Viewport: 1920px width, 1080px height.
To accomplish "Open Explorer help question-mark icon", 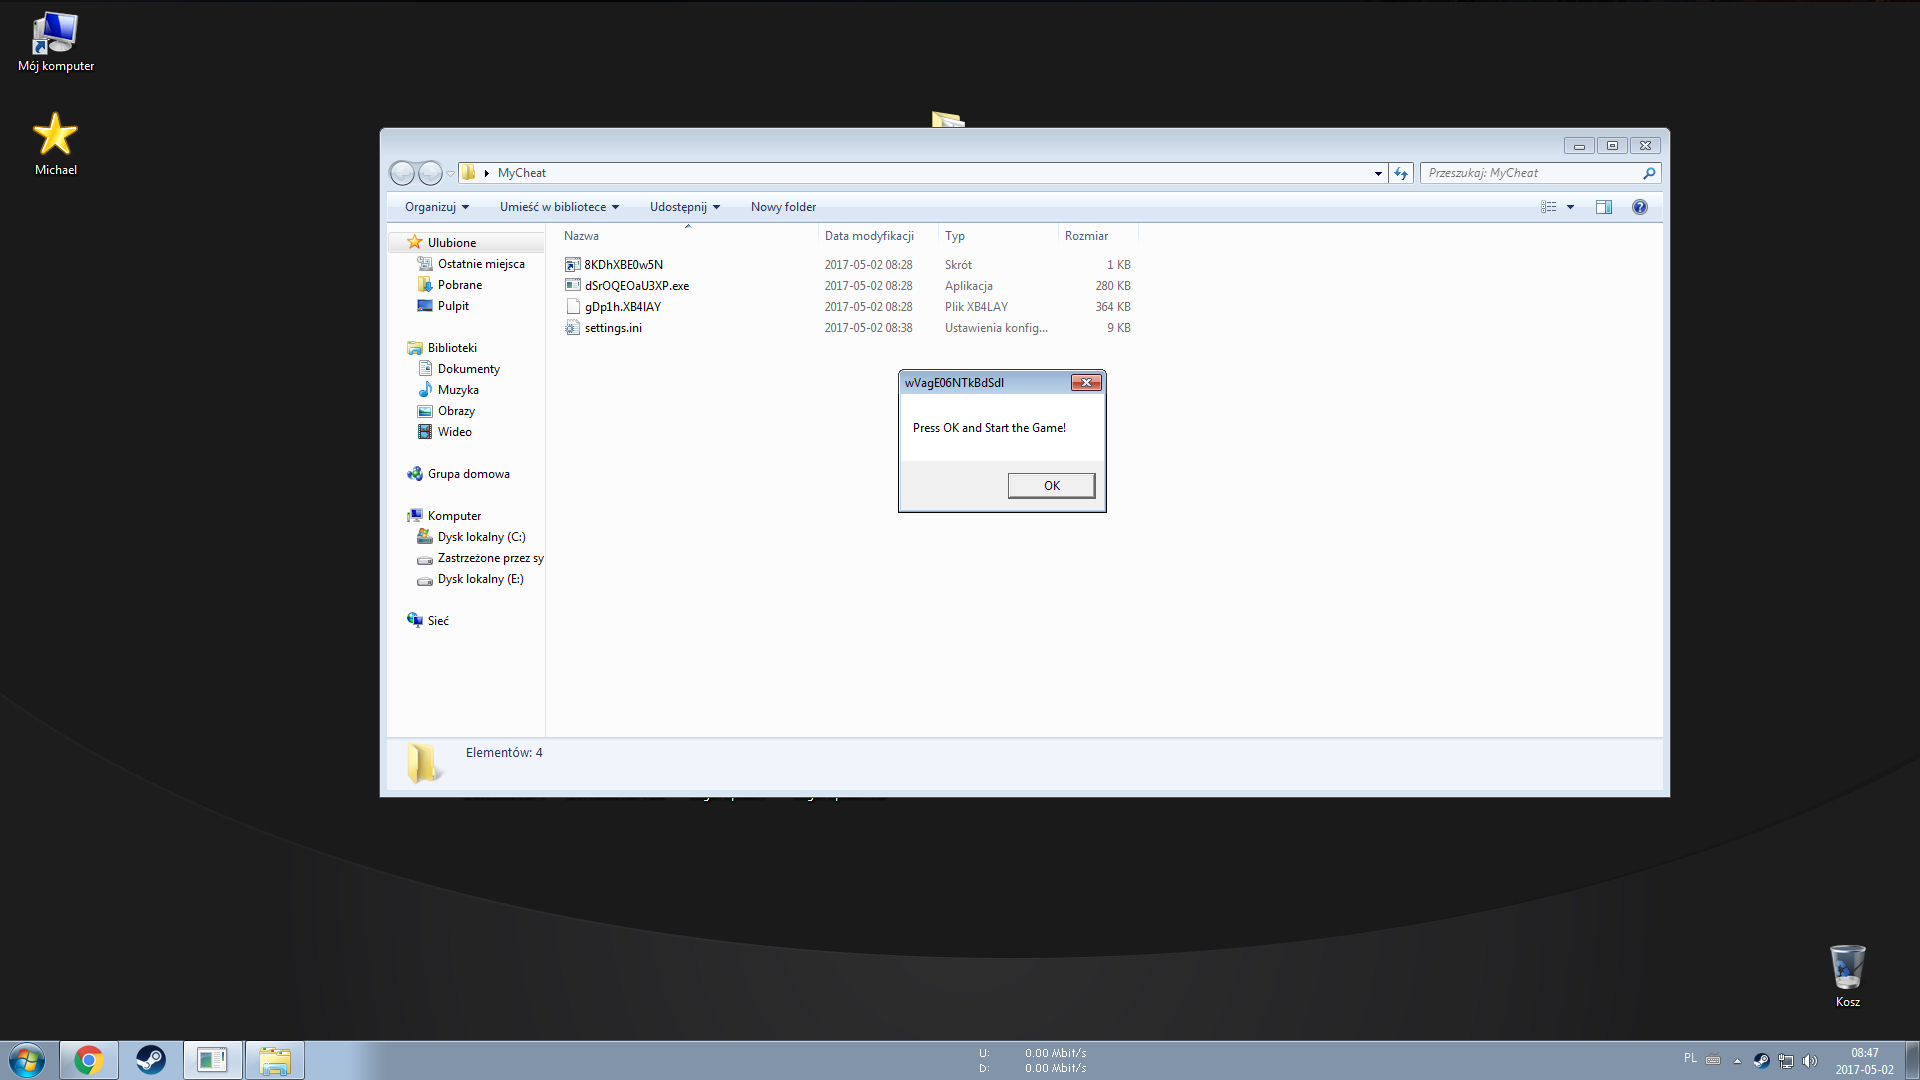I will tap(1640, 207).
